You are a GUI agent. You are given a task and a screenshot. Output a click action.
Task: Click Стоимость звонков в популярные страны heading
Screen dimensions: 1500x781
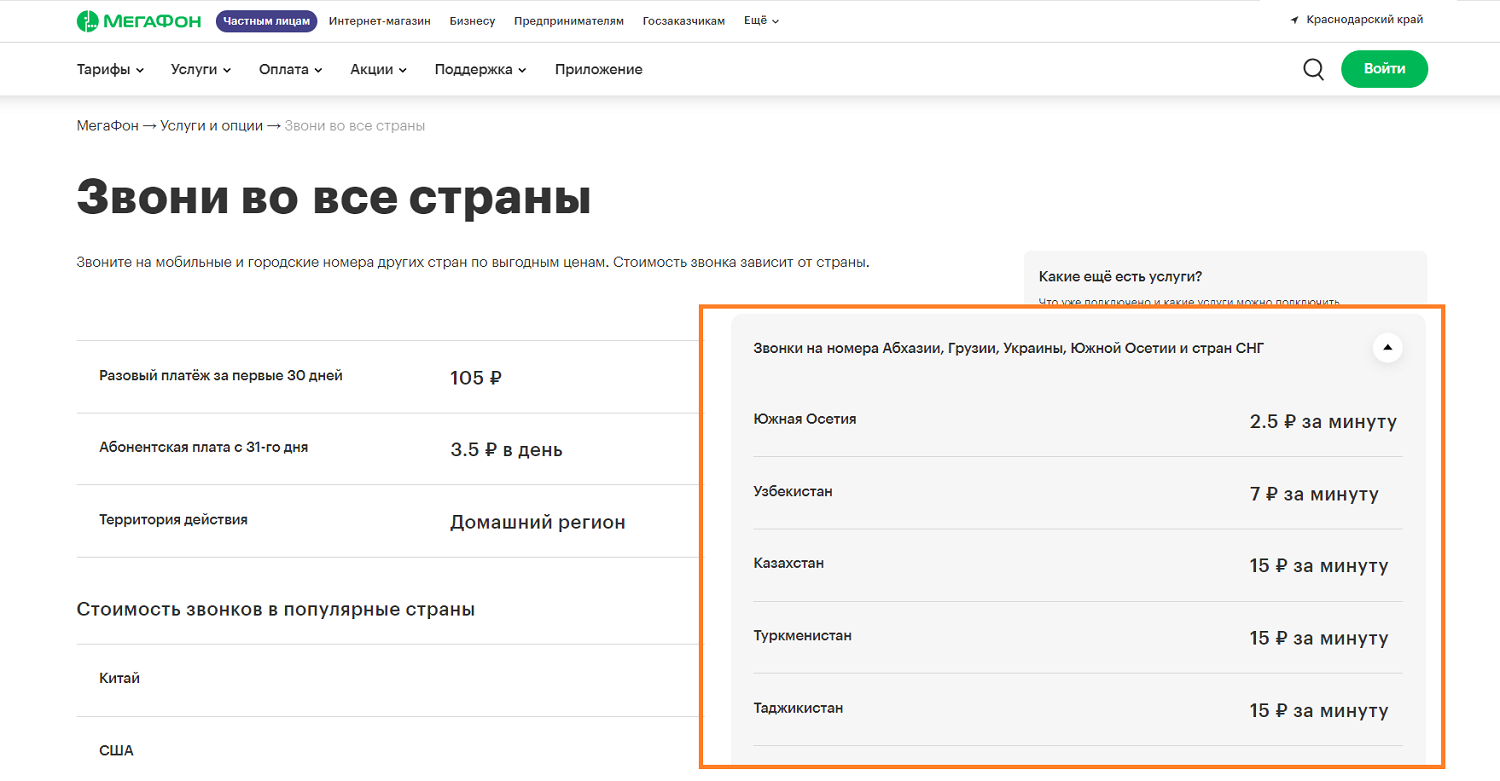[x=276, y=609]
